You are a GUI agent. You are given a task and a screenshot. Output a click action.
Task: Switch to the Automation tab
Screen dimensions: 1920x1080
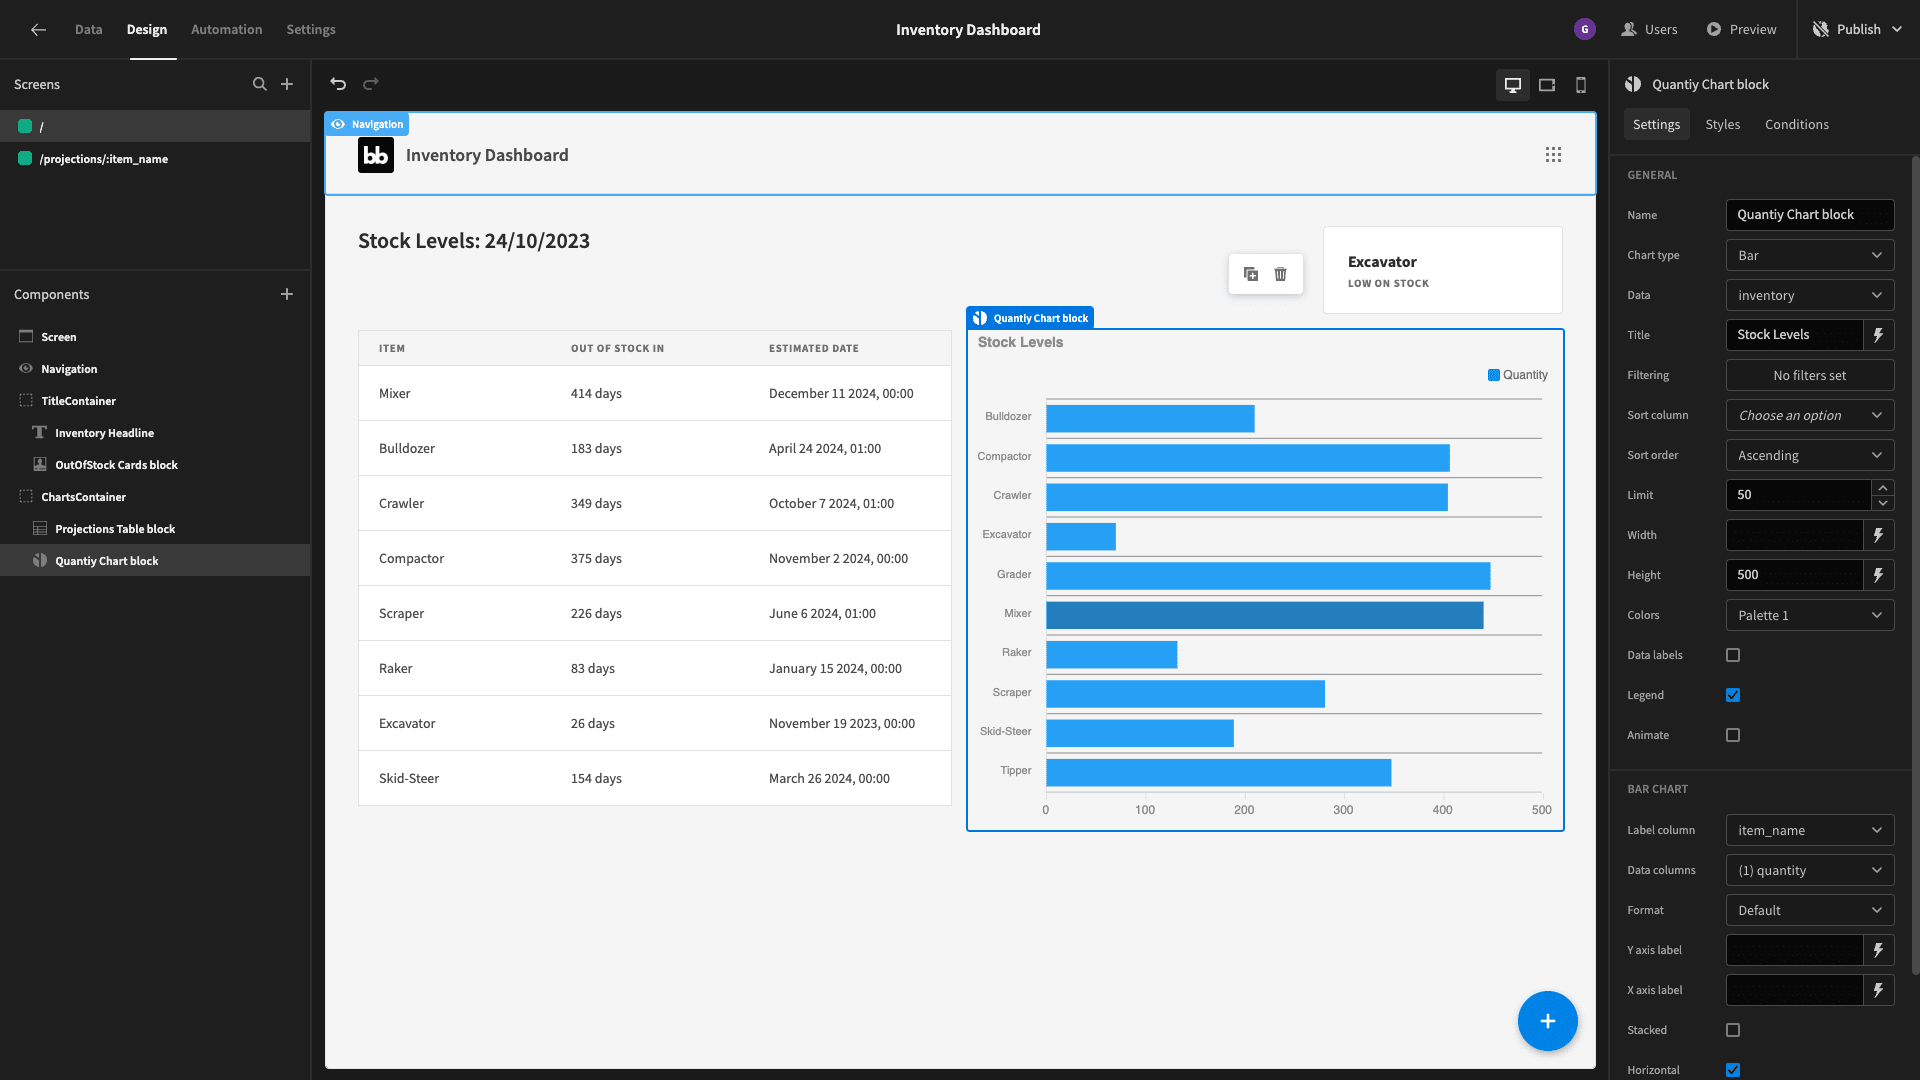point(227,30)
